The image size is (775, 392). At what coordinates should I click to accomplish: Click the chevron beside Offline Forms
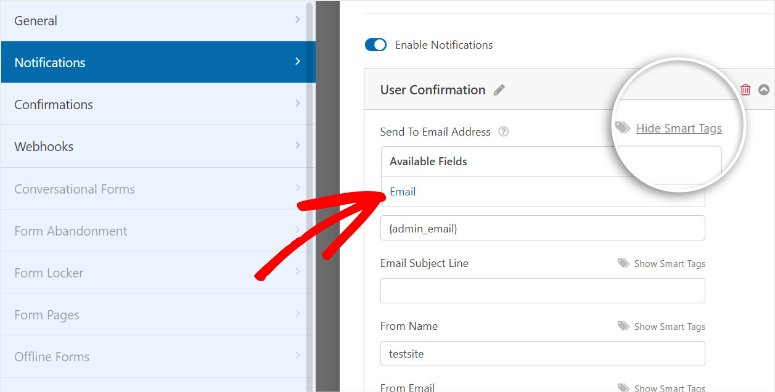coord(298,355)
